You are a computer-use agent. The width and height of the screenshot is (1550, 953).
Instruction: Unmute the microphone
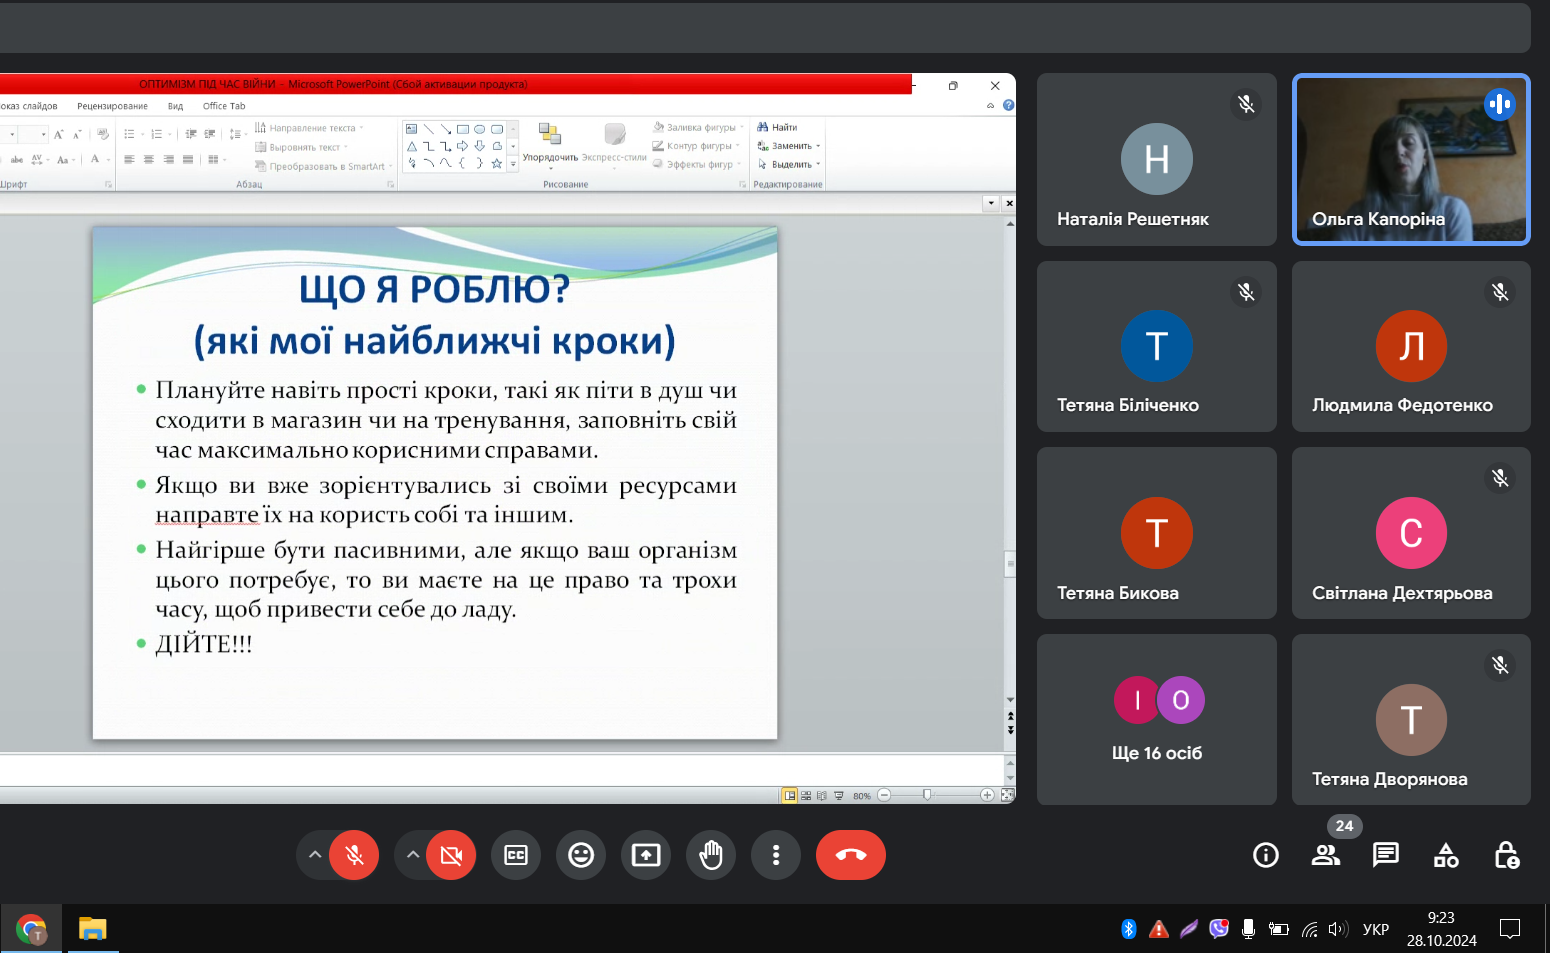pyautogui.click(x=354, y=855)
